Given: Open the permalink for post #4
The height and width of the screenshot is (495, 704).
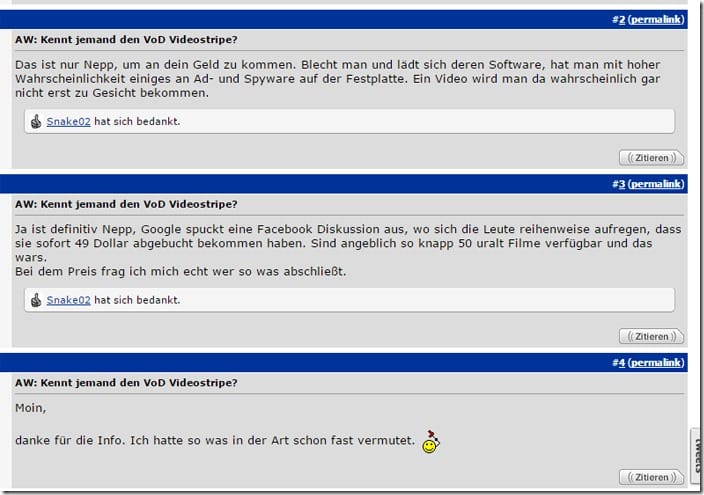Looking at the screenshot, I should [x=656, y=362].
